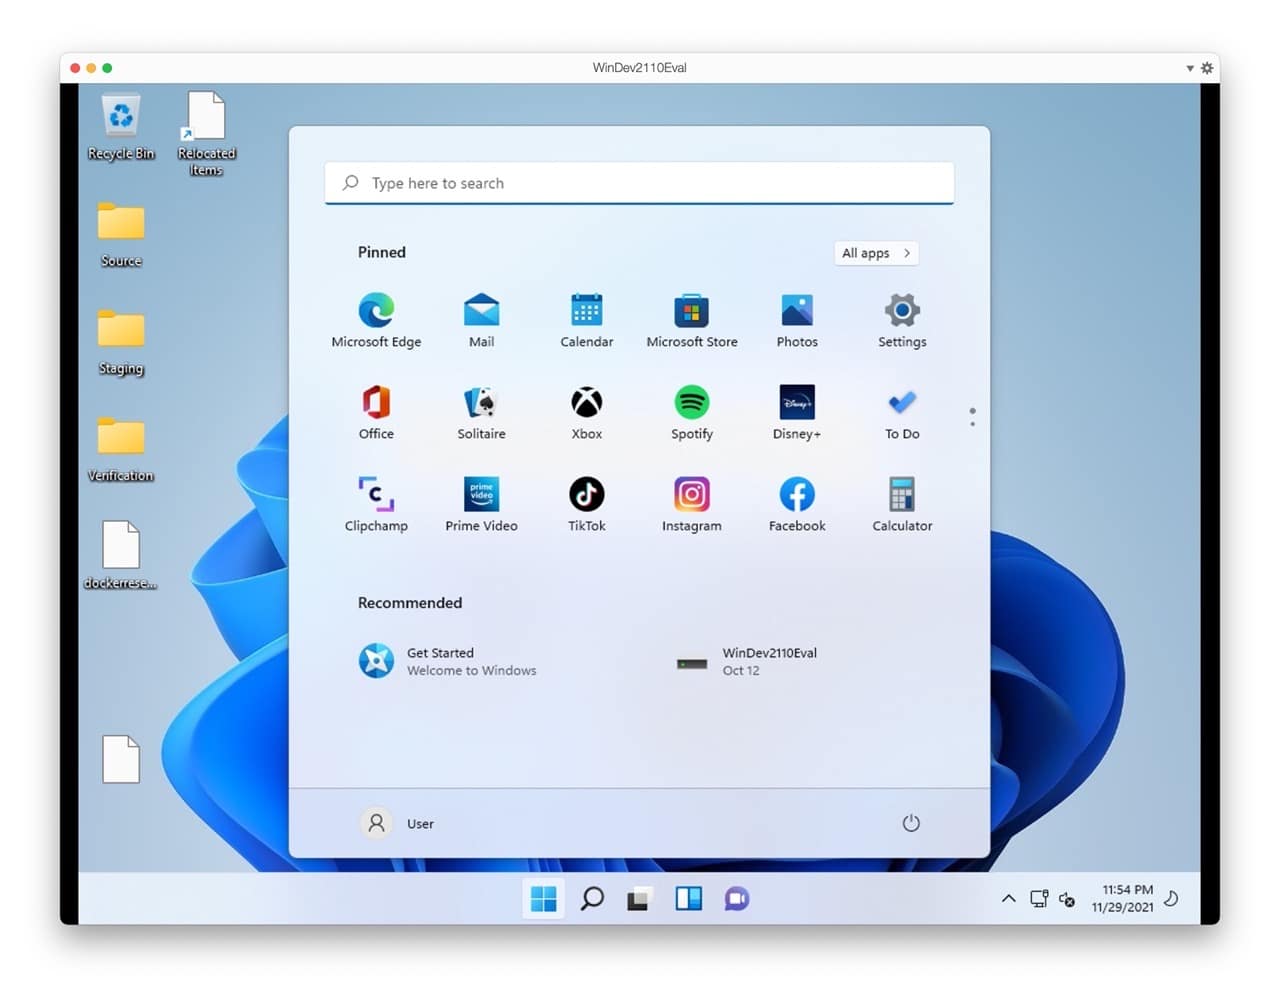Open WinDev2110Eval recommended file
Image resolution: width=1280 pixels, height=992 pixels.
(x=748, y=661)
